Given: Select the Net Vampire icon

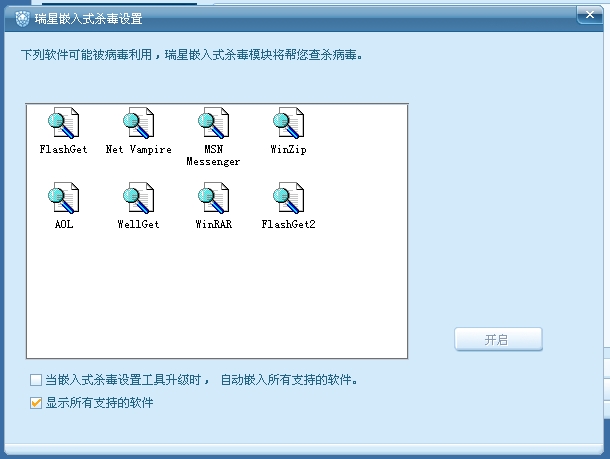Looking at the screenshot, I should coord(138,123).
